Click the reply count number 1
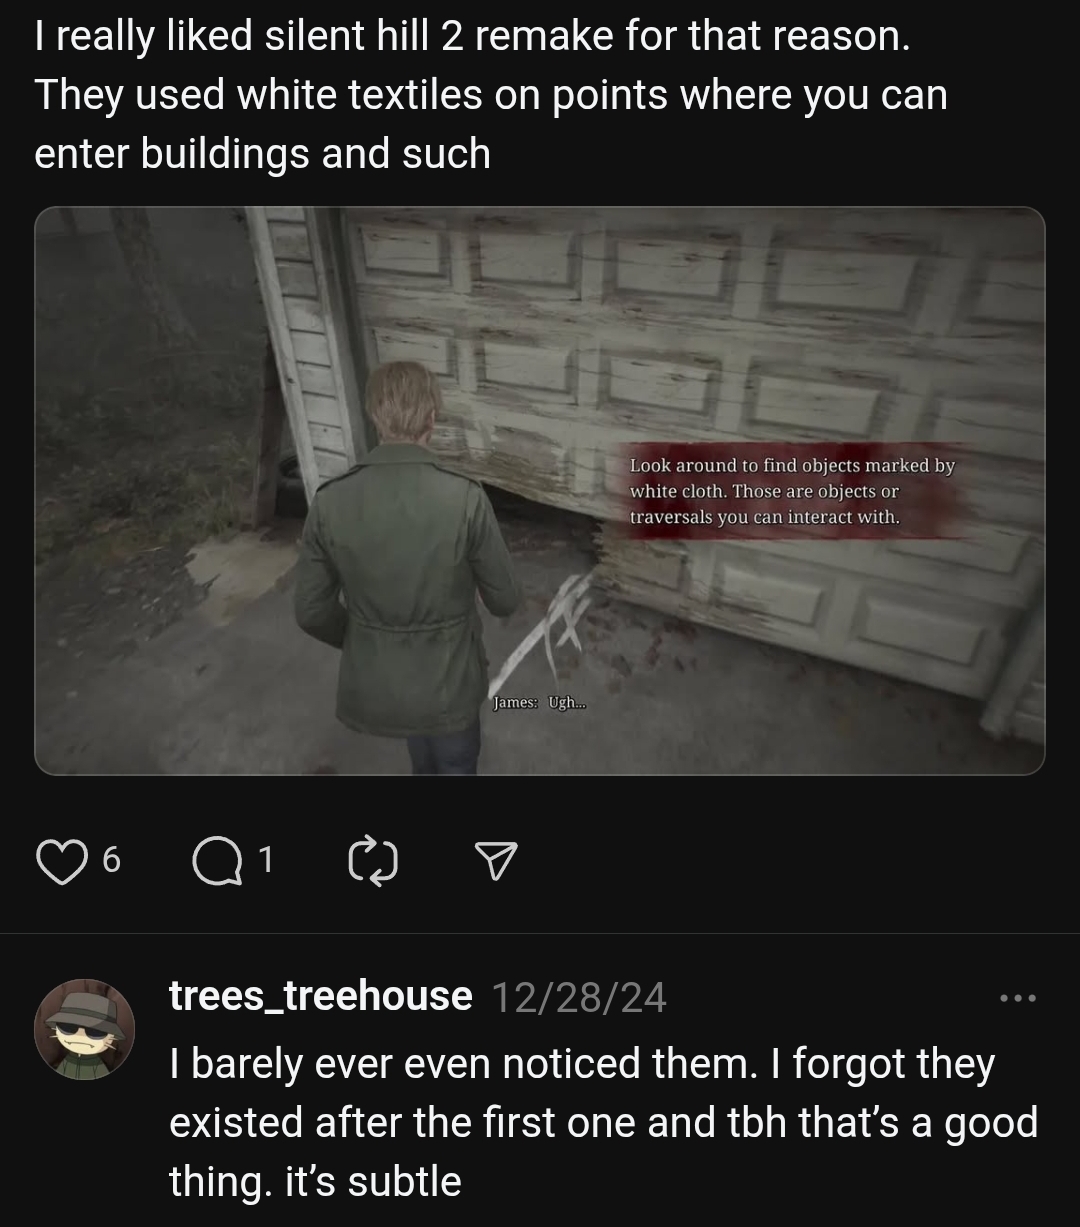Viewport: 1080px width, 1227px height. coord(265,859)
